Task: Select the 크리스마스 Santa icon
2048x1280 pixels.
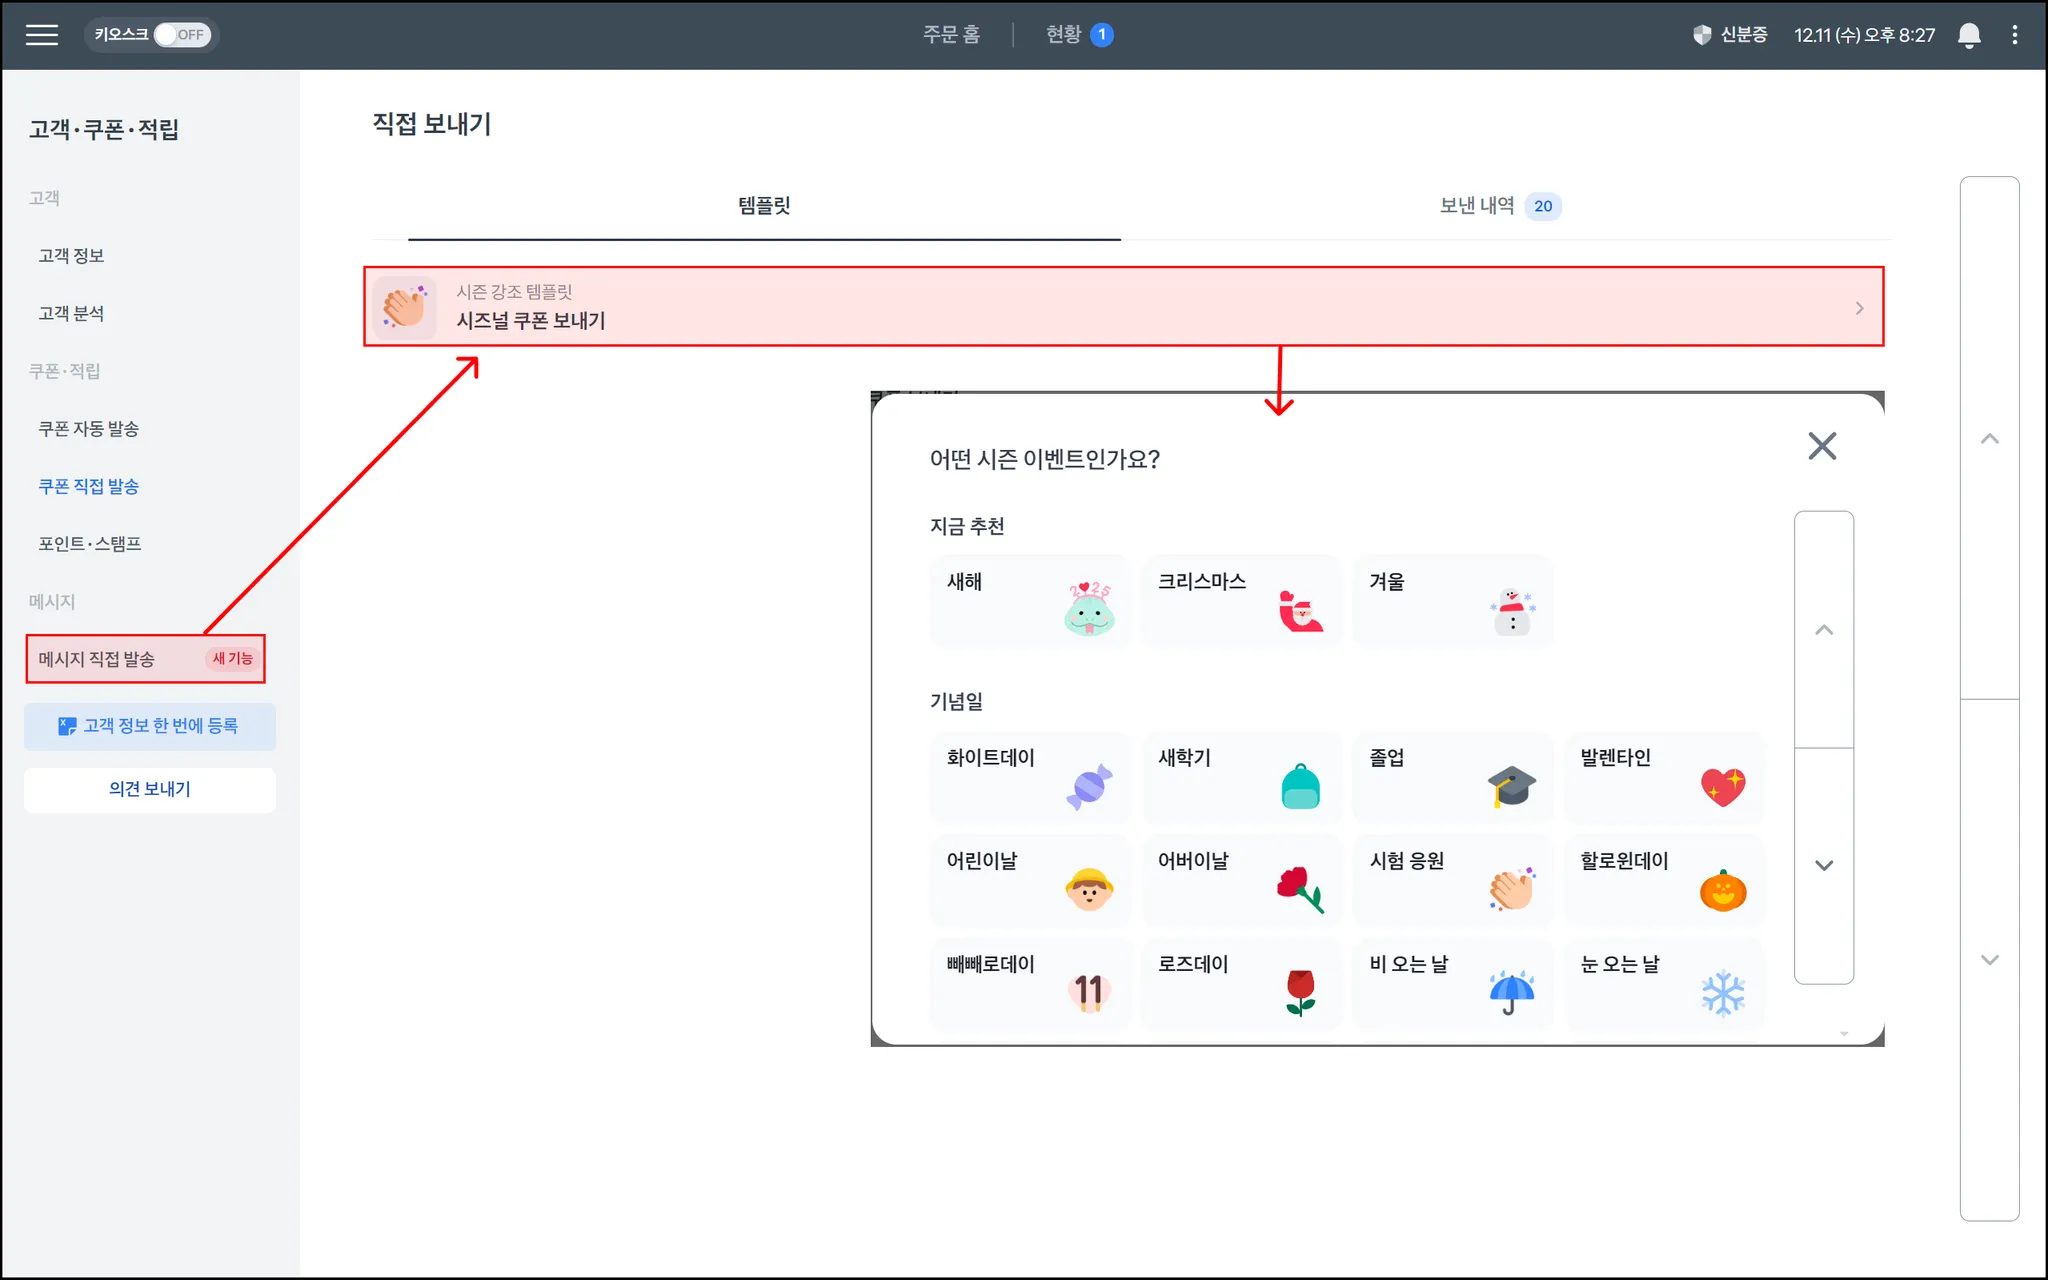Action: point(1300,610)
